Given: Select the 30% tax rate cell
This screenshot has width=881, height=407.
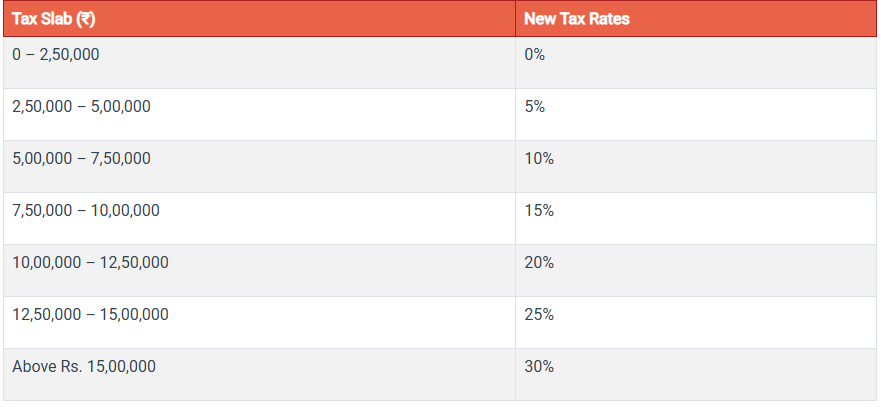Looking at the screenshot, I should point(538,366).
